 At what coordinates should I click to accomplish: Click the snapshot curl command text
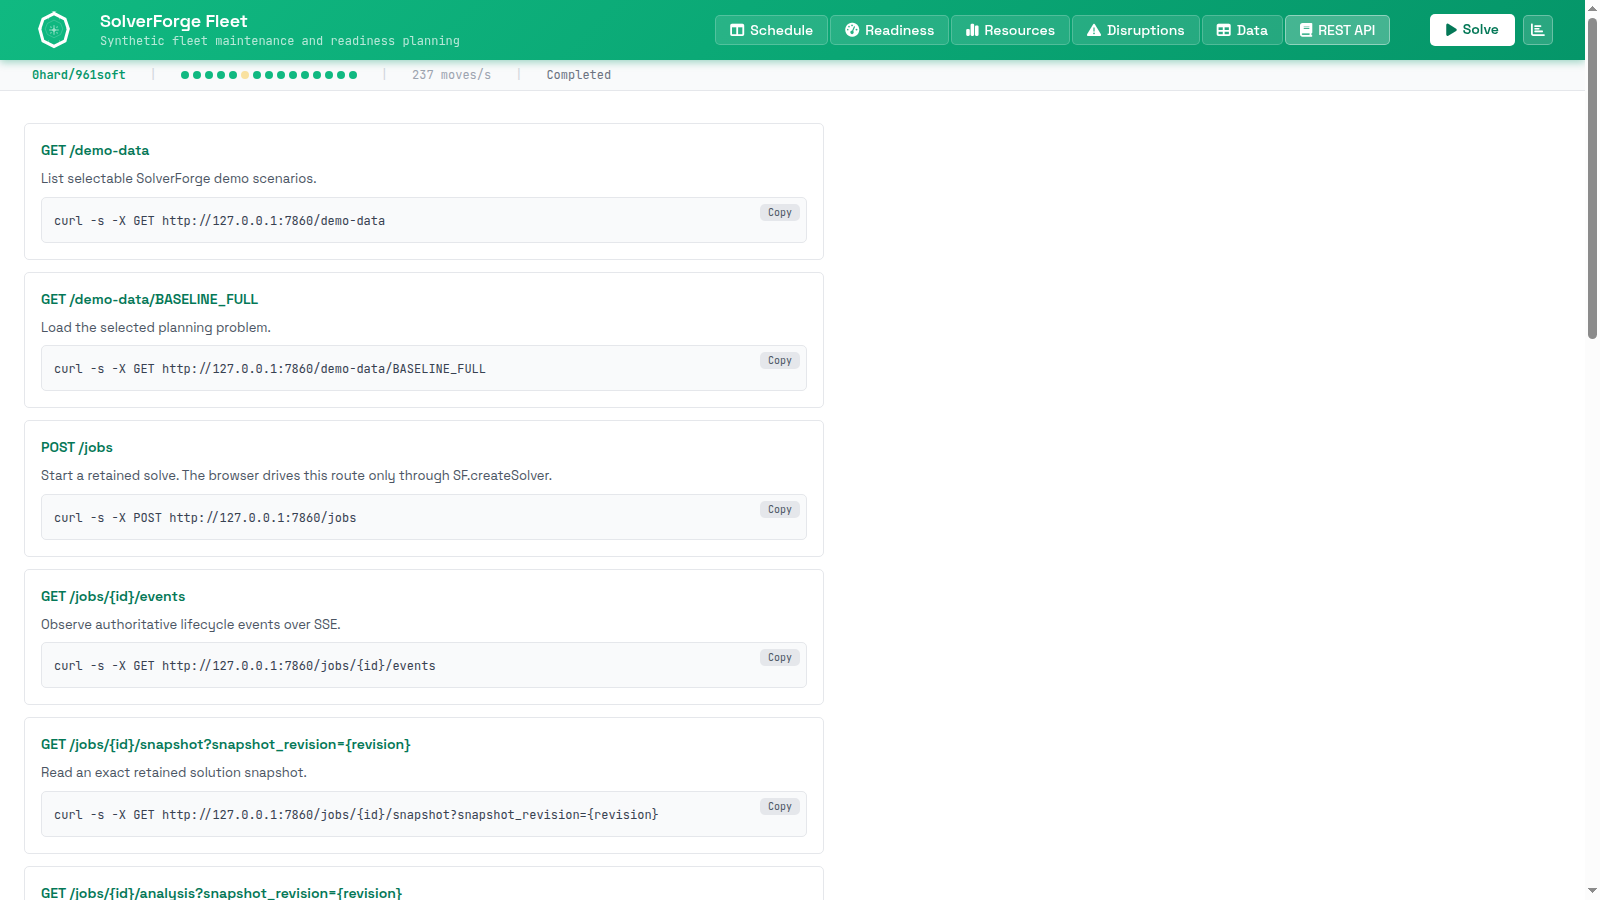click(356, 815)
